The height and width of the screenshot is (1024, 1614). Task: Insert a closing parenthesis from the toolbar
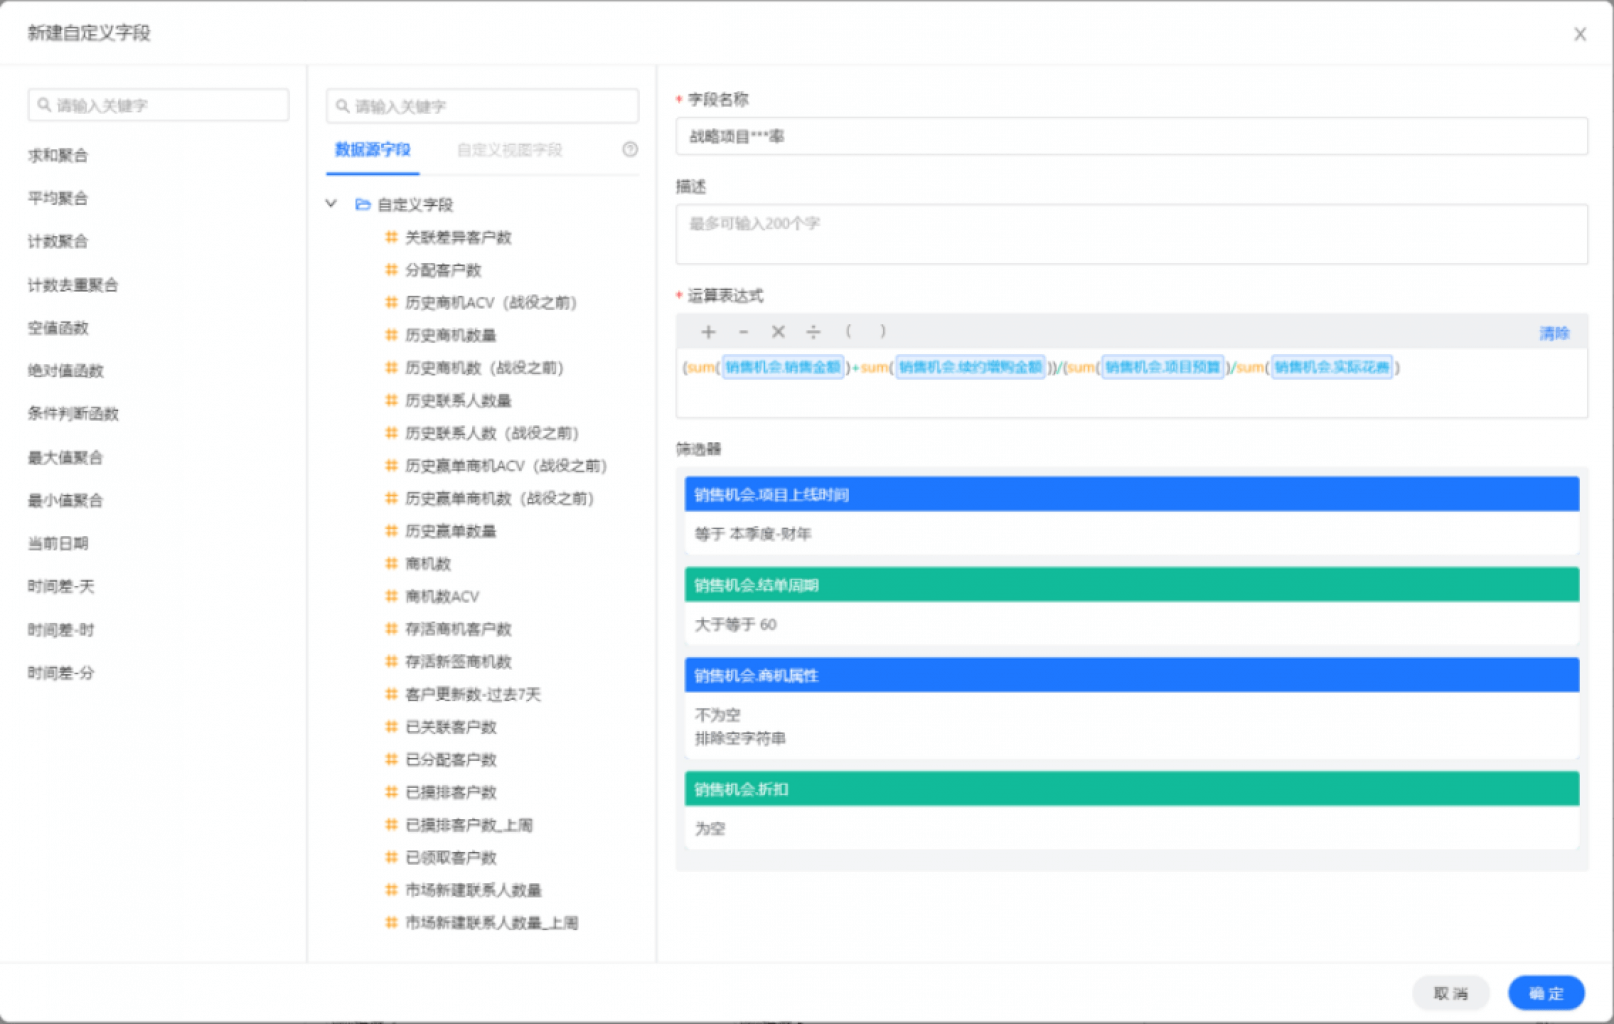(883, 331)
